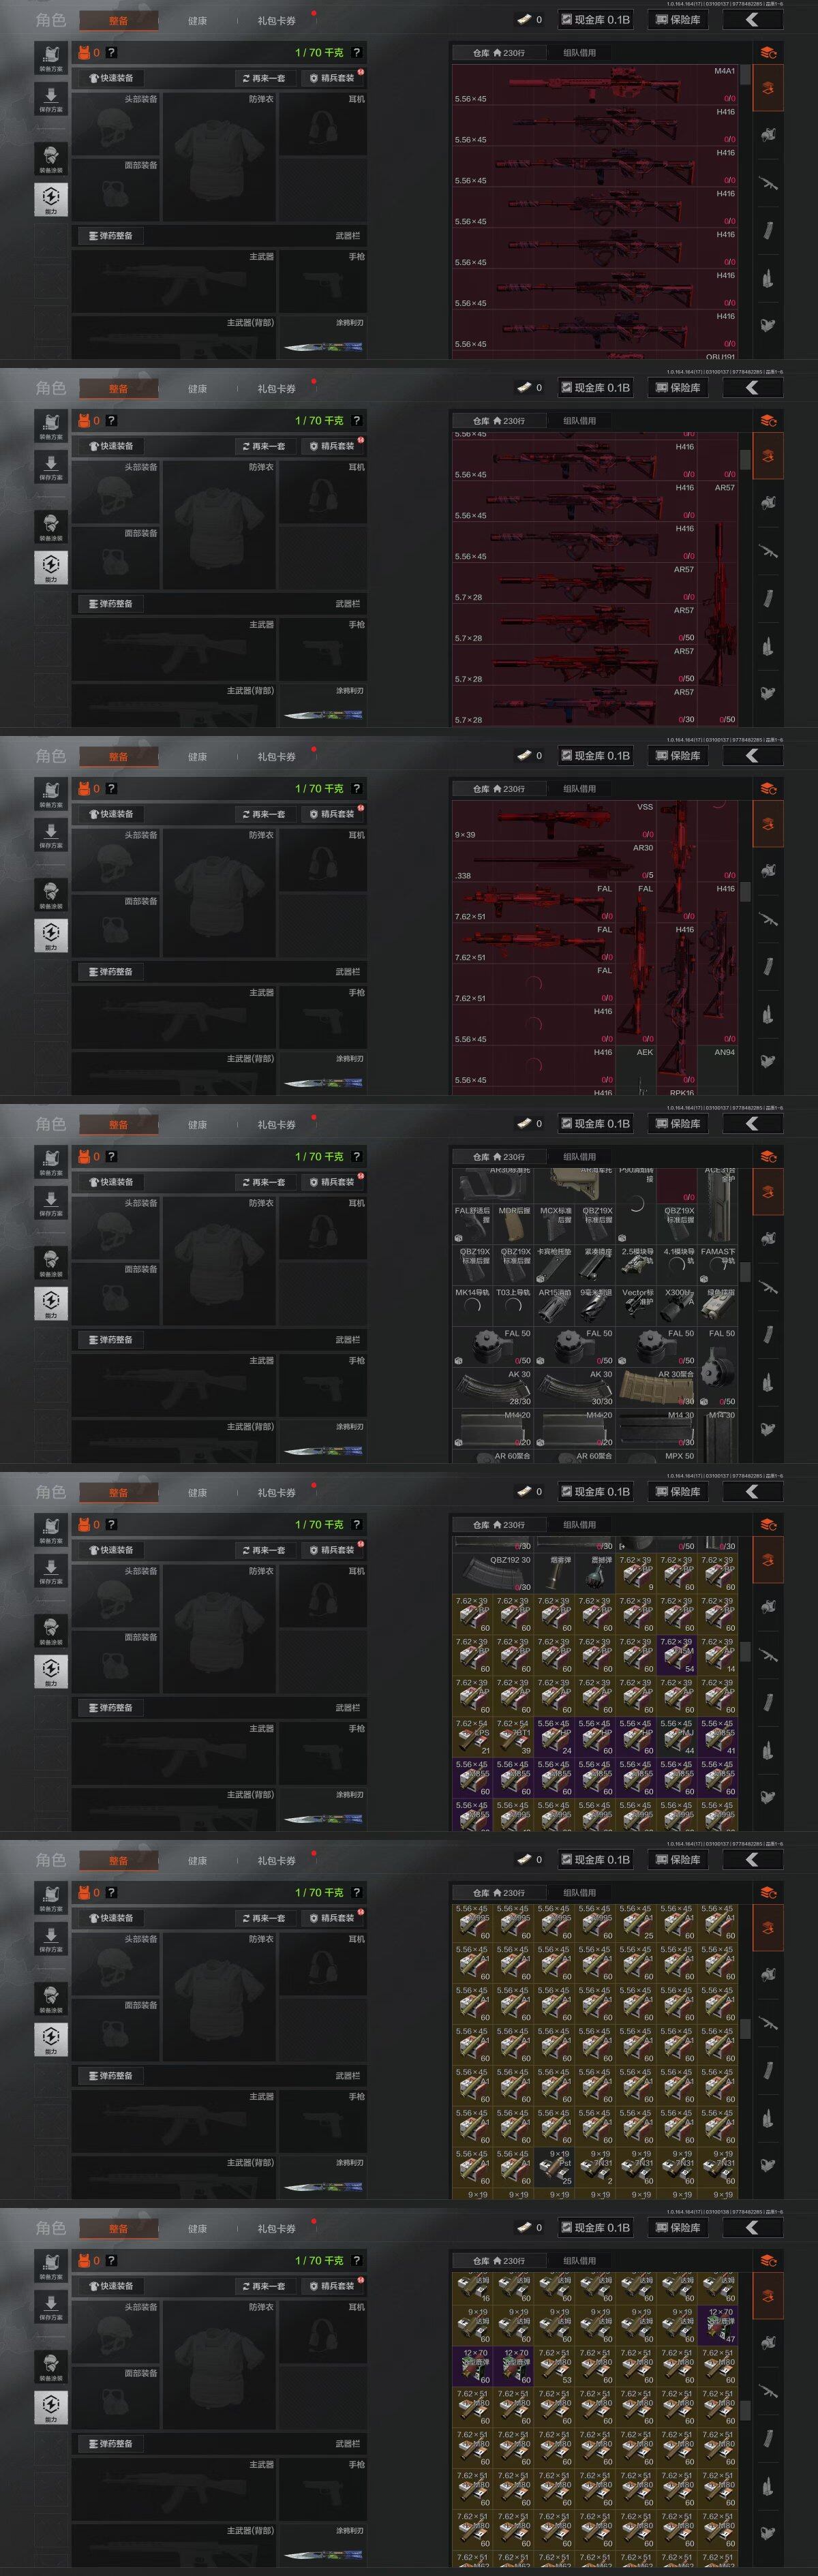Screen dimensions: 818x2576
Task: Select the M4A1 rifle in the warehouse list
Action: pyautogui.click(x=596, y=85)
